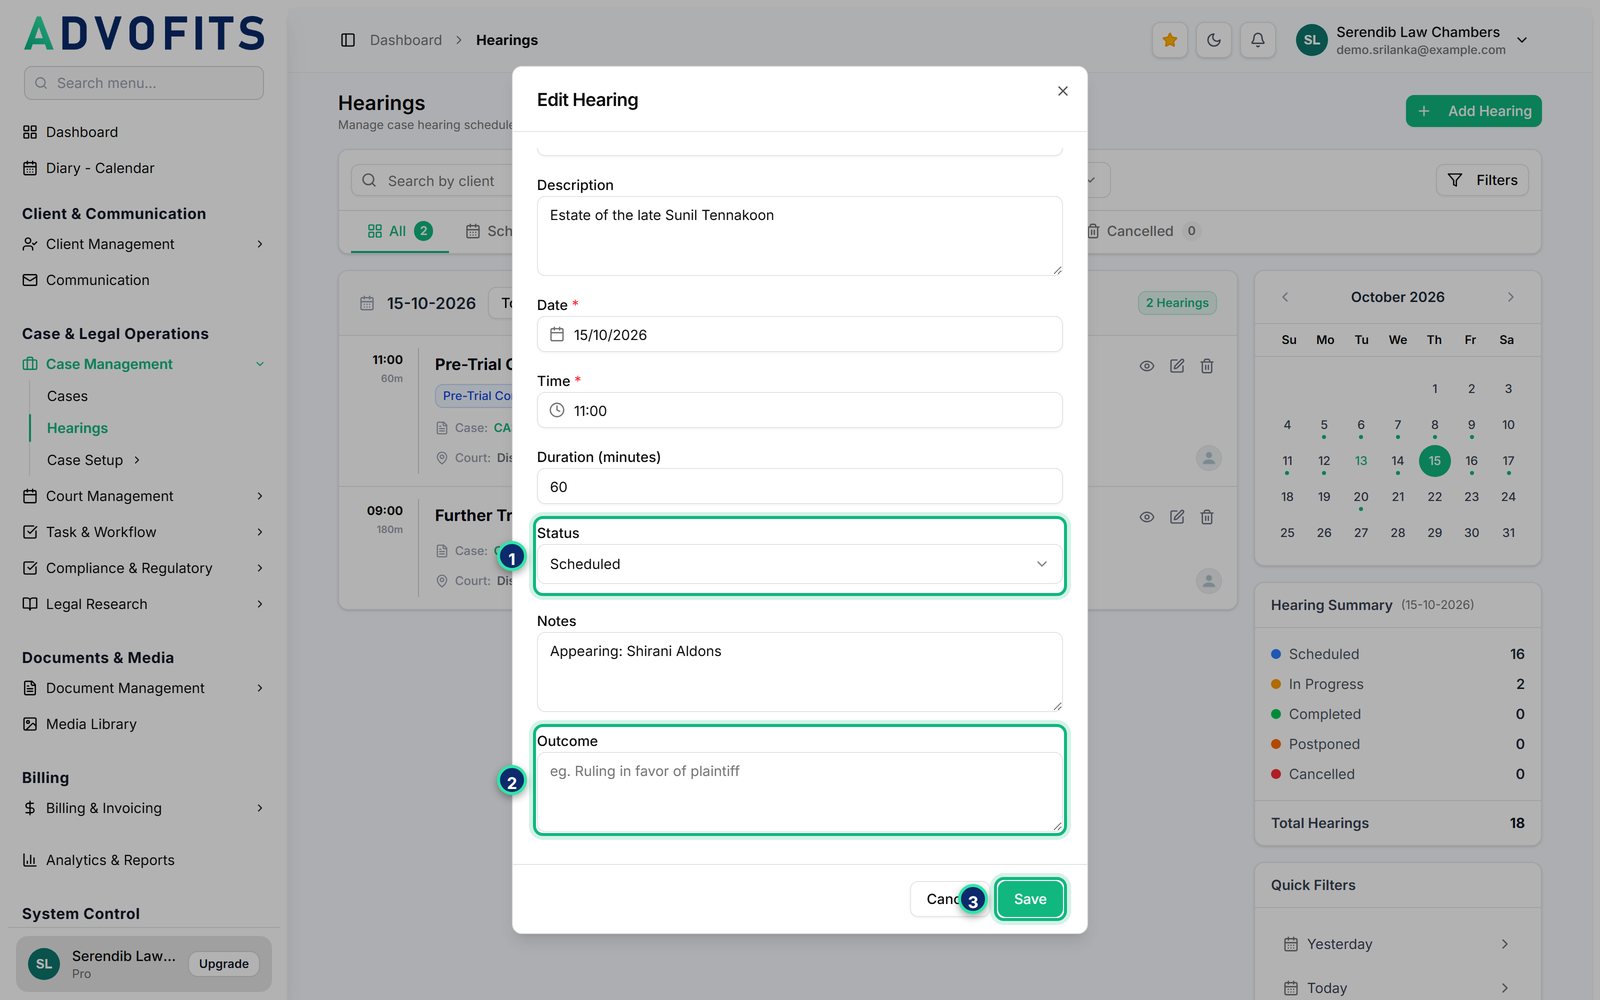Open the Filters button
Image resolution: width=1600 pixels, height=1000 pixels.
click(1483, 180)
